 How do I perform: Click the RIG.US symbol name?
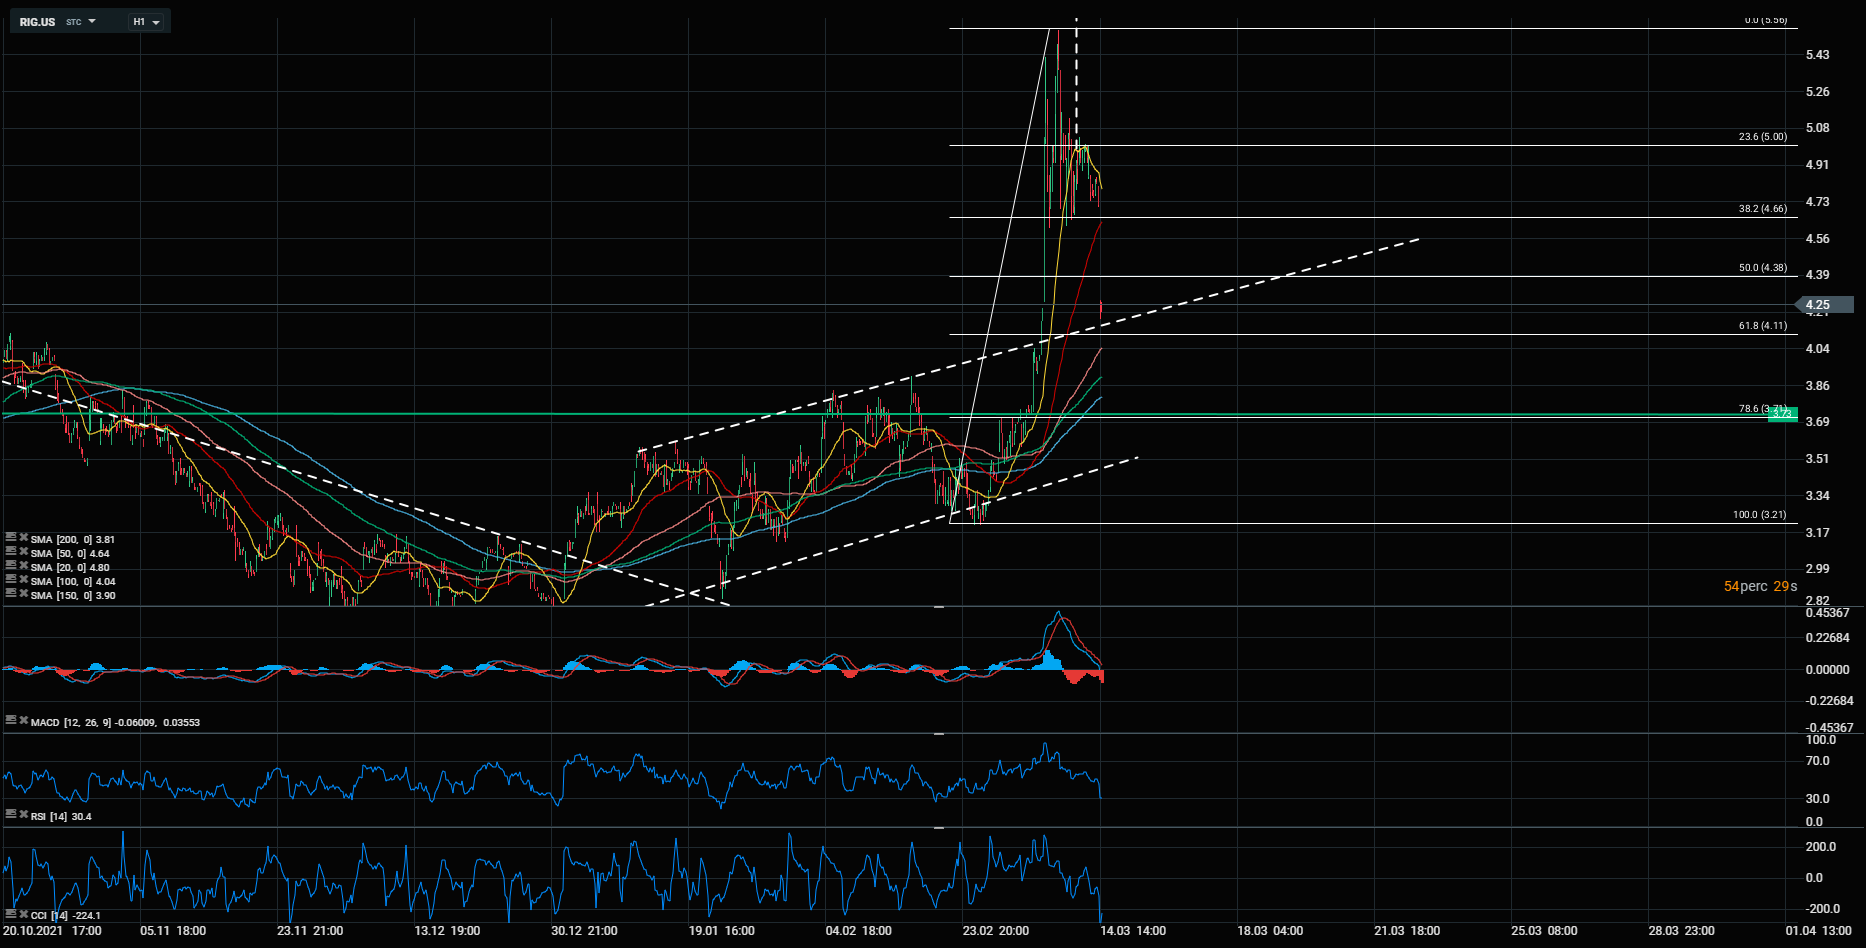click(38, 22)
